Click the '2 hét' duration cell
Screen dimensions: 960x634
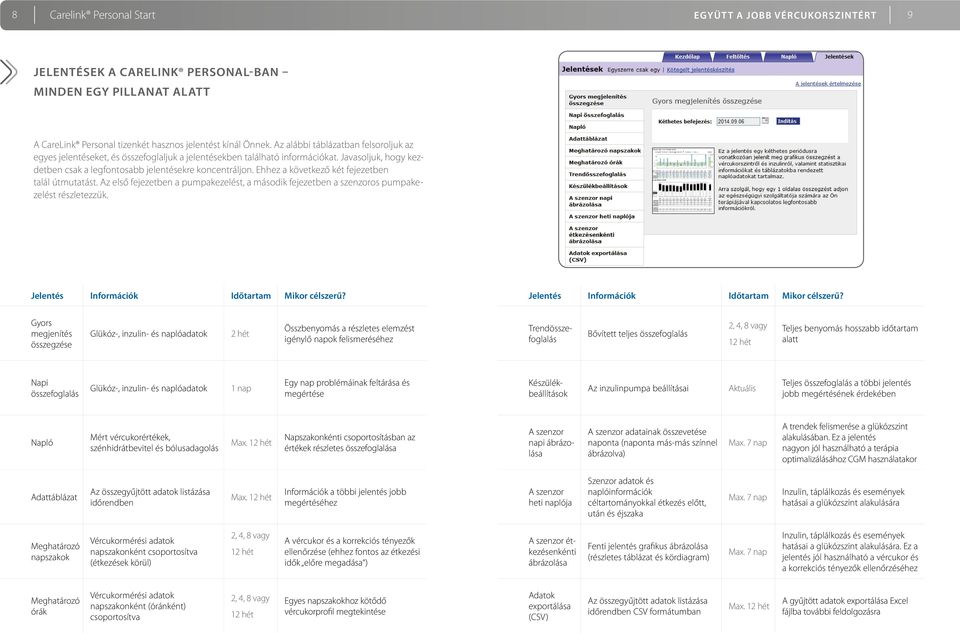pos(240,334)
